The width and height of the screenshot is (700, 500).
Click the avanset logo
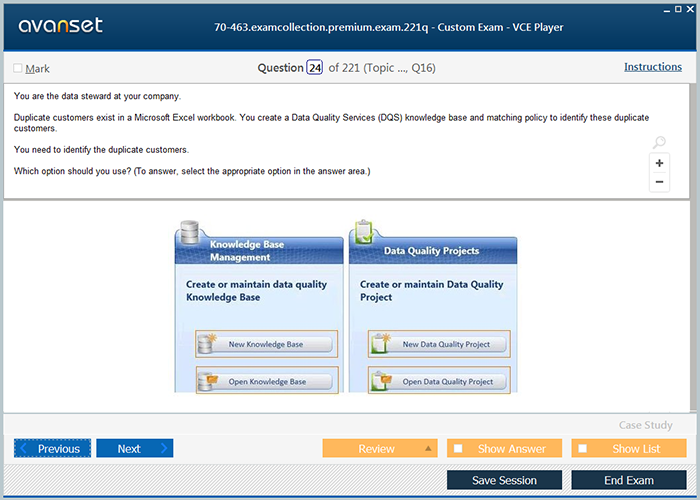pyautogui.click(x=61, y=25)
